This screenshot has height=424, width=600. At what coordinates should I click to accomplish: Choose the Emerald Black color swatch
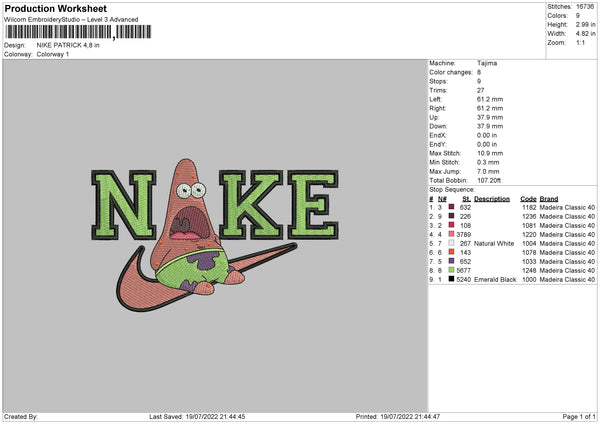(452, 279)
